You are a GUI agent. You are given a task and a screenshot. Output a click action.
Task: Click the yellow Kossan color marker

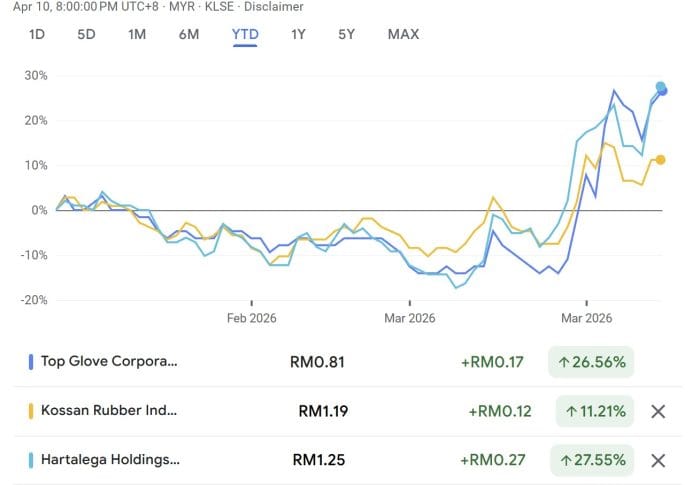tap(32, 411)
